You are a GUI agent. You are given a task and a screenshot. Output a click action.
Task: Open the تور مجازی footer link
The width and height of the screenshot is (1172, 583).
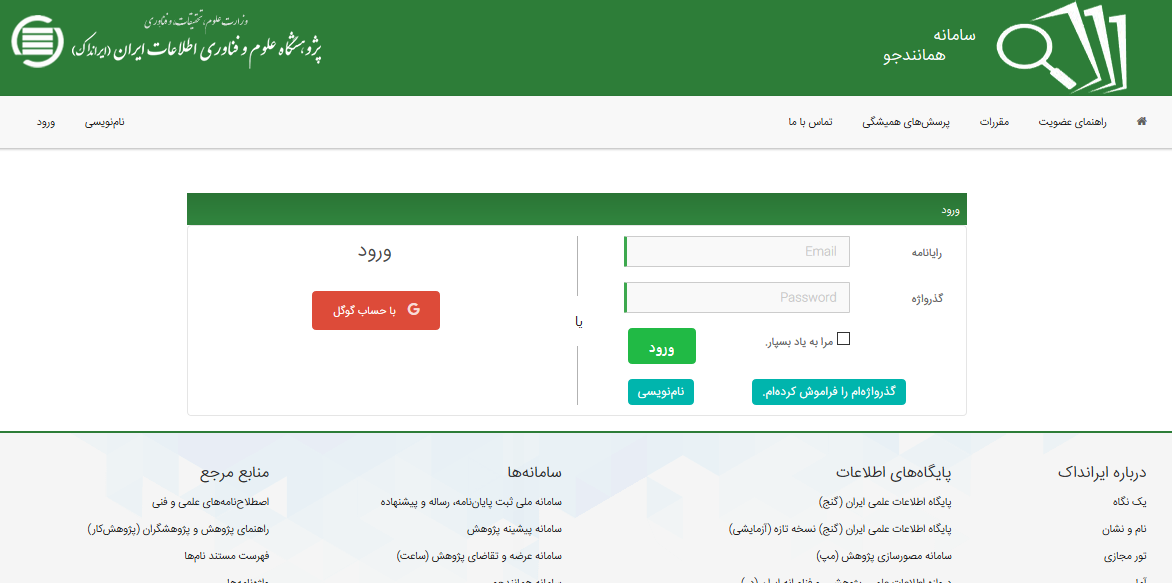[1125, 556]
